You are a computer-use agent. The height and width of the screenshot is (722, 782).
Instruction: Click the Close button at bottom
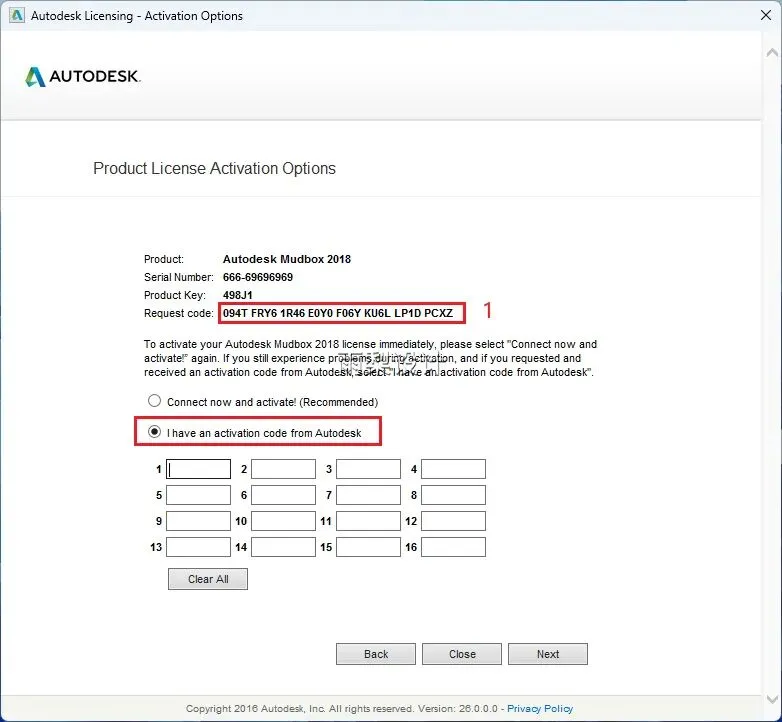(x=462, y=654)
